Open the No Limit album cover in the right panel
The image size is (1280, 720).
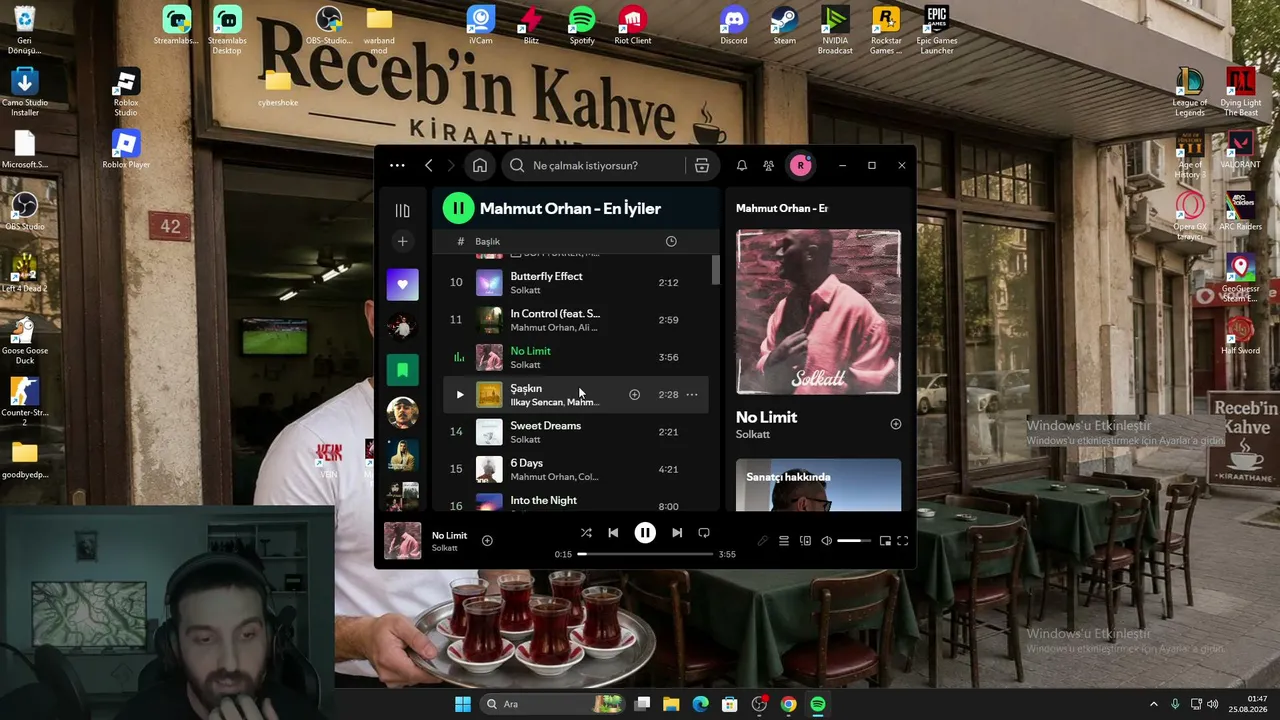(x=818, y=312)
